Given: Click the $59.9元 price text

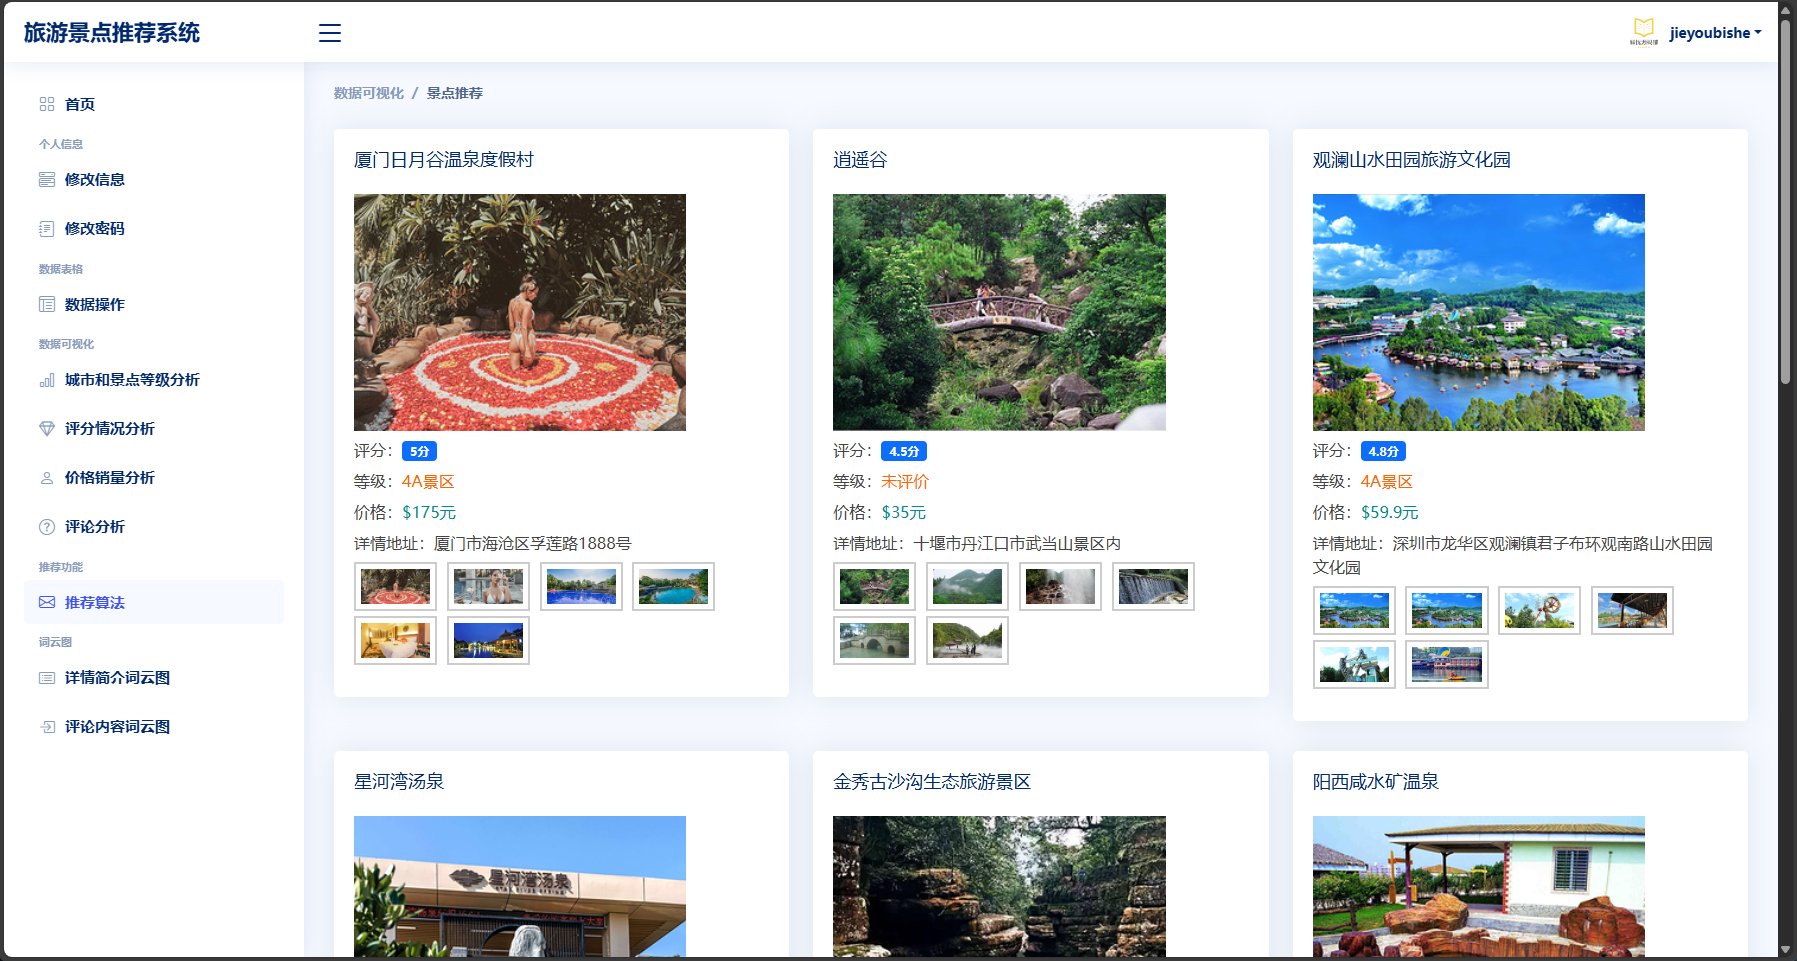Looking at the screenshot, I should click(x=1390, y=513).
